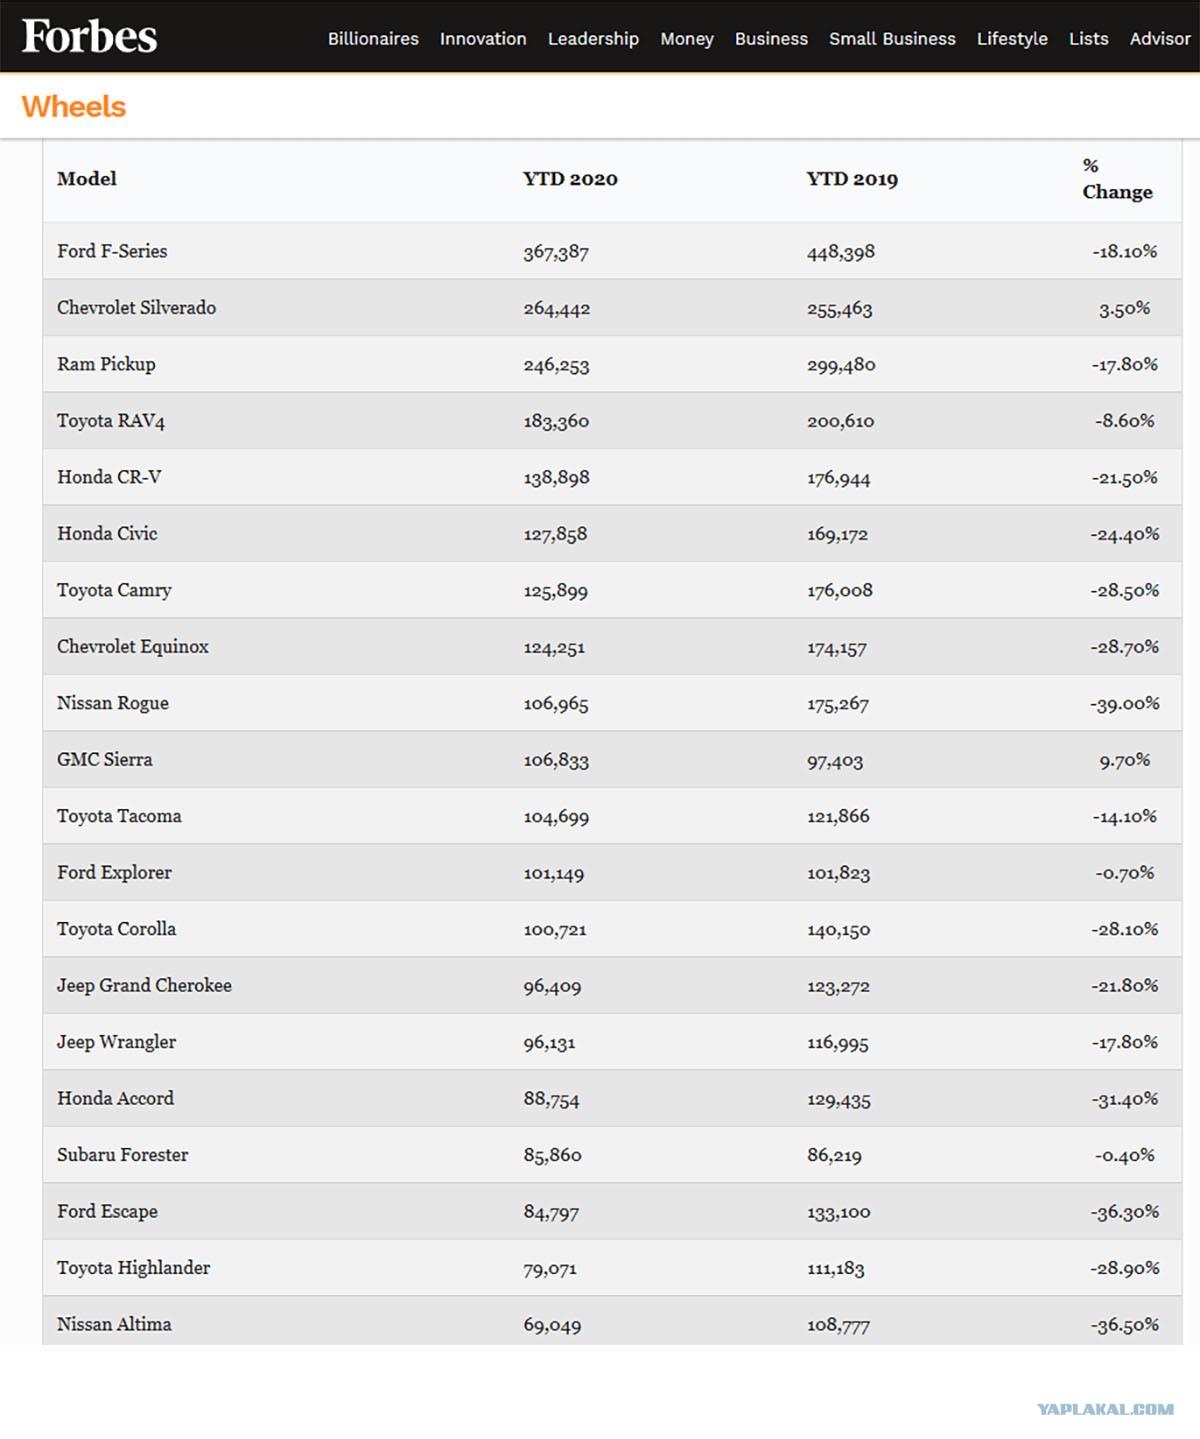Open the Small Business section
Image resolution: width=1200 pixels, height=1439 pixels.
pos(892,39)
